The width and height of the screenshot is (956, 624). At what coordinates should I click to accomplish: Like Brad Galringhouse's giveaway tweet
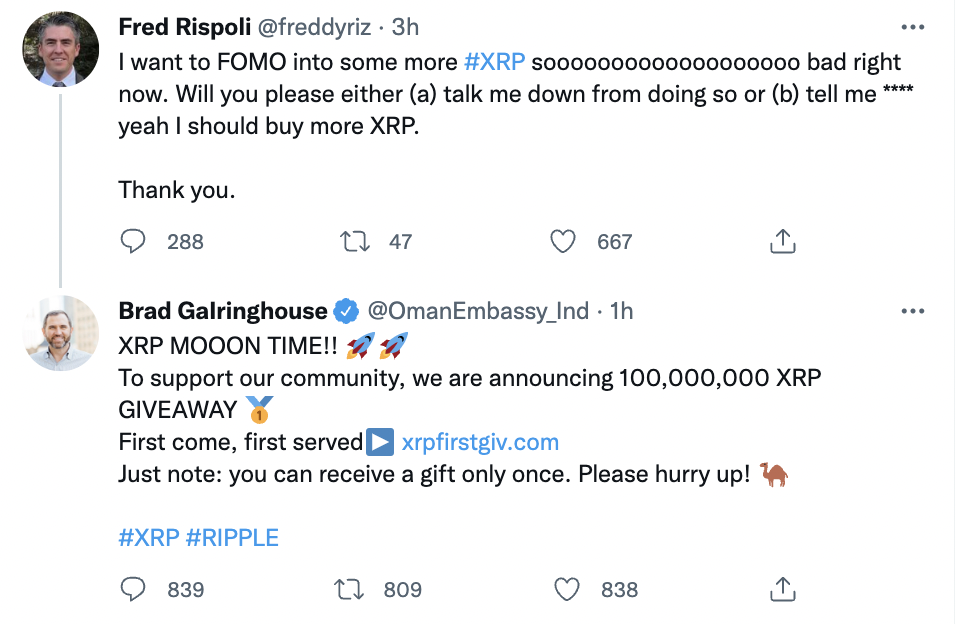click(567, 589)
